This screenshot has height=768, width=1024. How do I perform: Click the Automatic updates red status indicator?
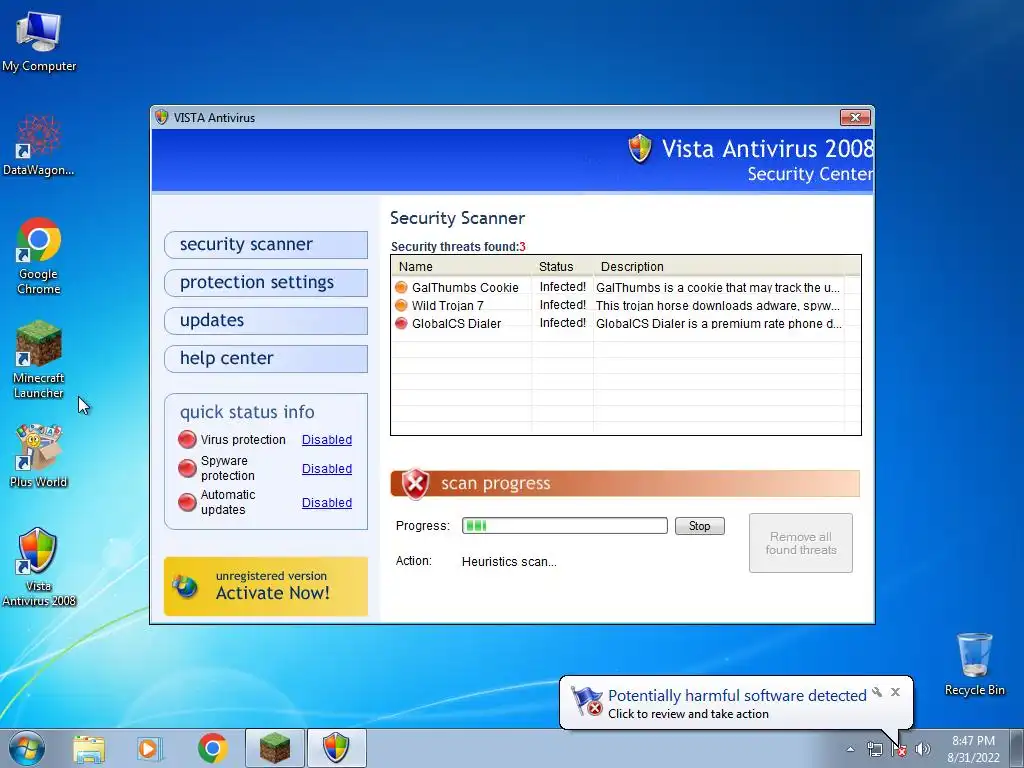(187, 502)
